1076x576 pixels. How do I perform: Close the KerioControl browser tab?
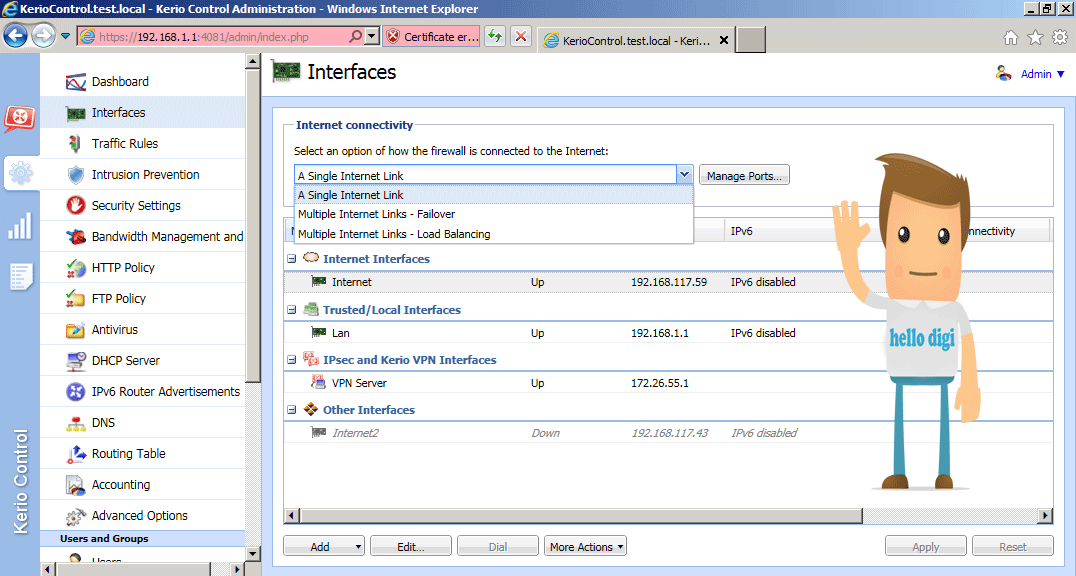(x=723, y=41)
